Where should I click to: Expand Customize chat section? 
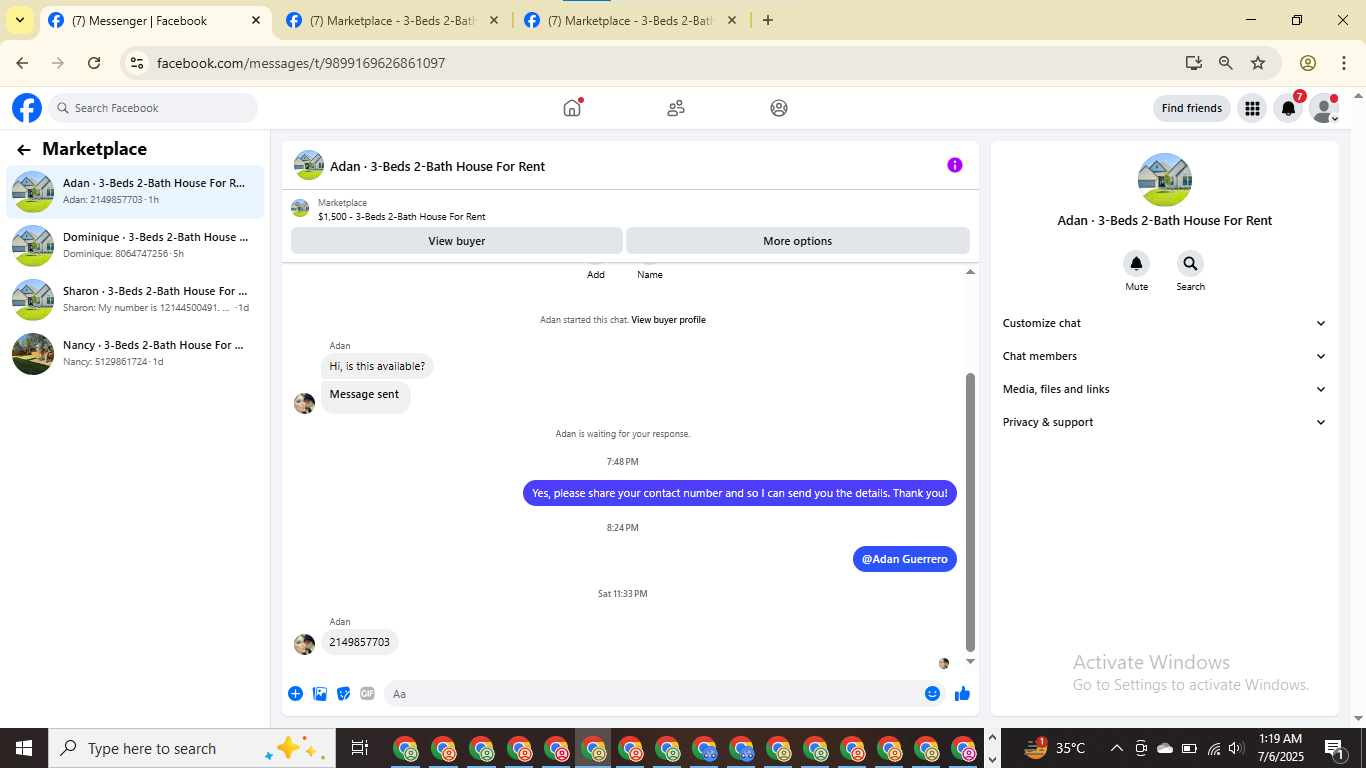pos(1165,323)
